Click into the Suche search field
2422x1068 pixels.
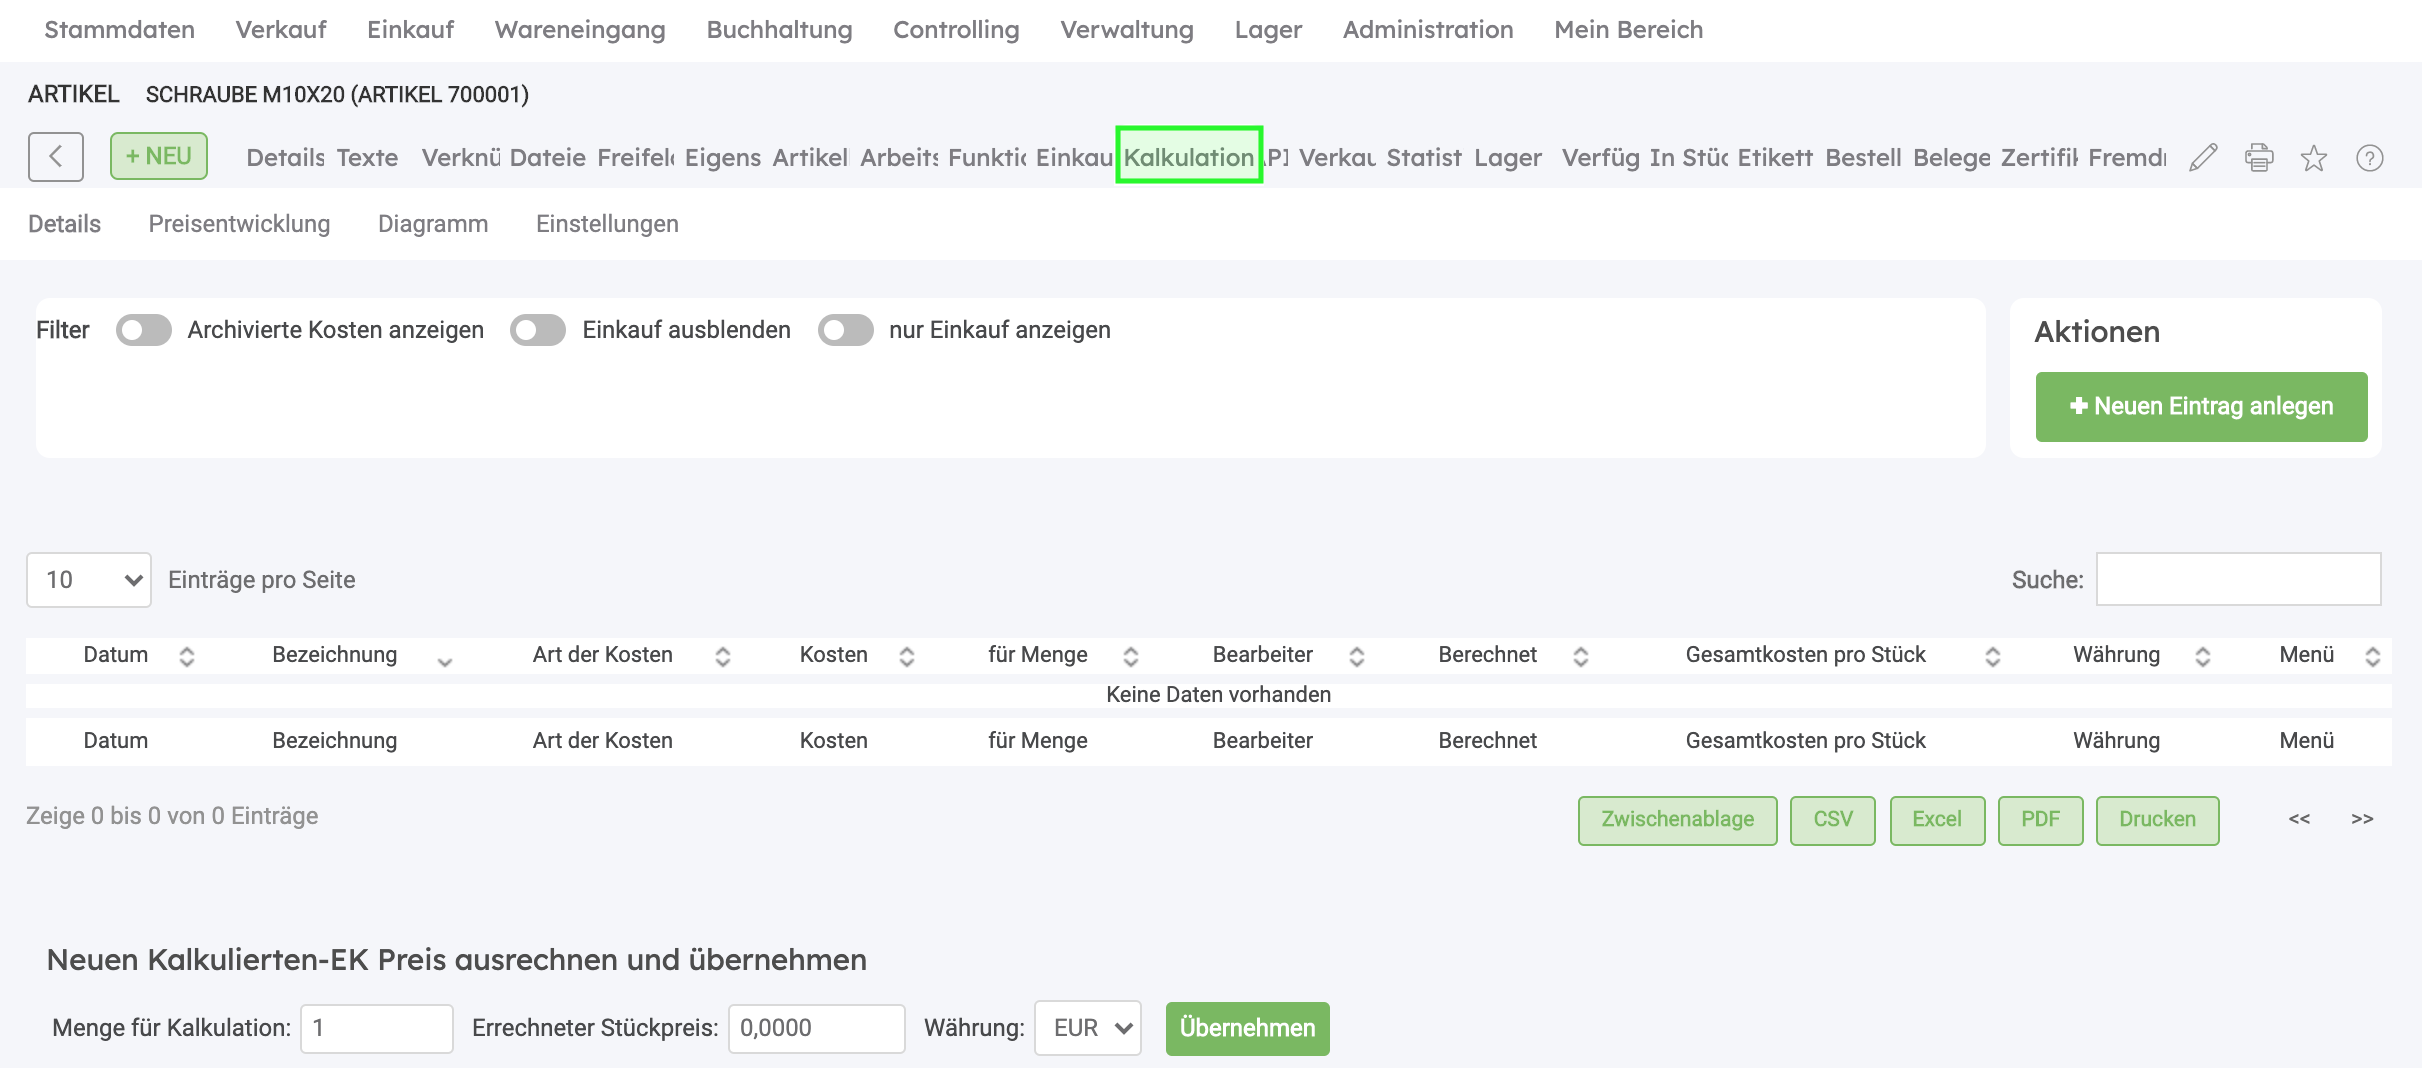pos(2238,579)
